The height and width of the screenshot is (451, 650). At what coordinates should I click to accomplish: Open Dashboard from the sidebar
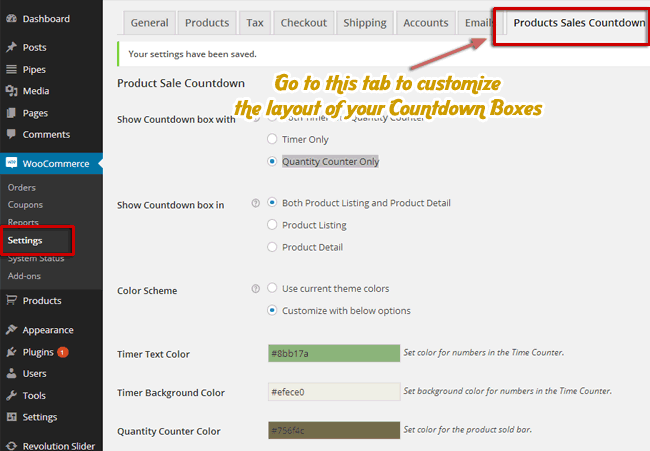[46, 19]
